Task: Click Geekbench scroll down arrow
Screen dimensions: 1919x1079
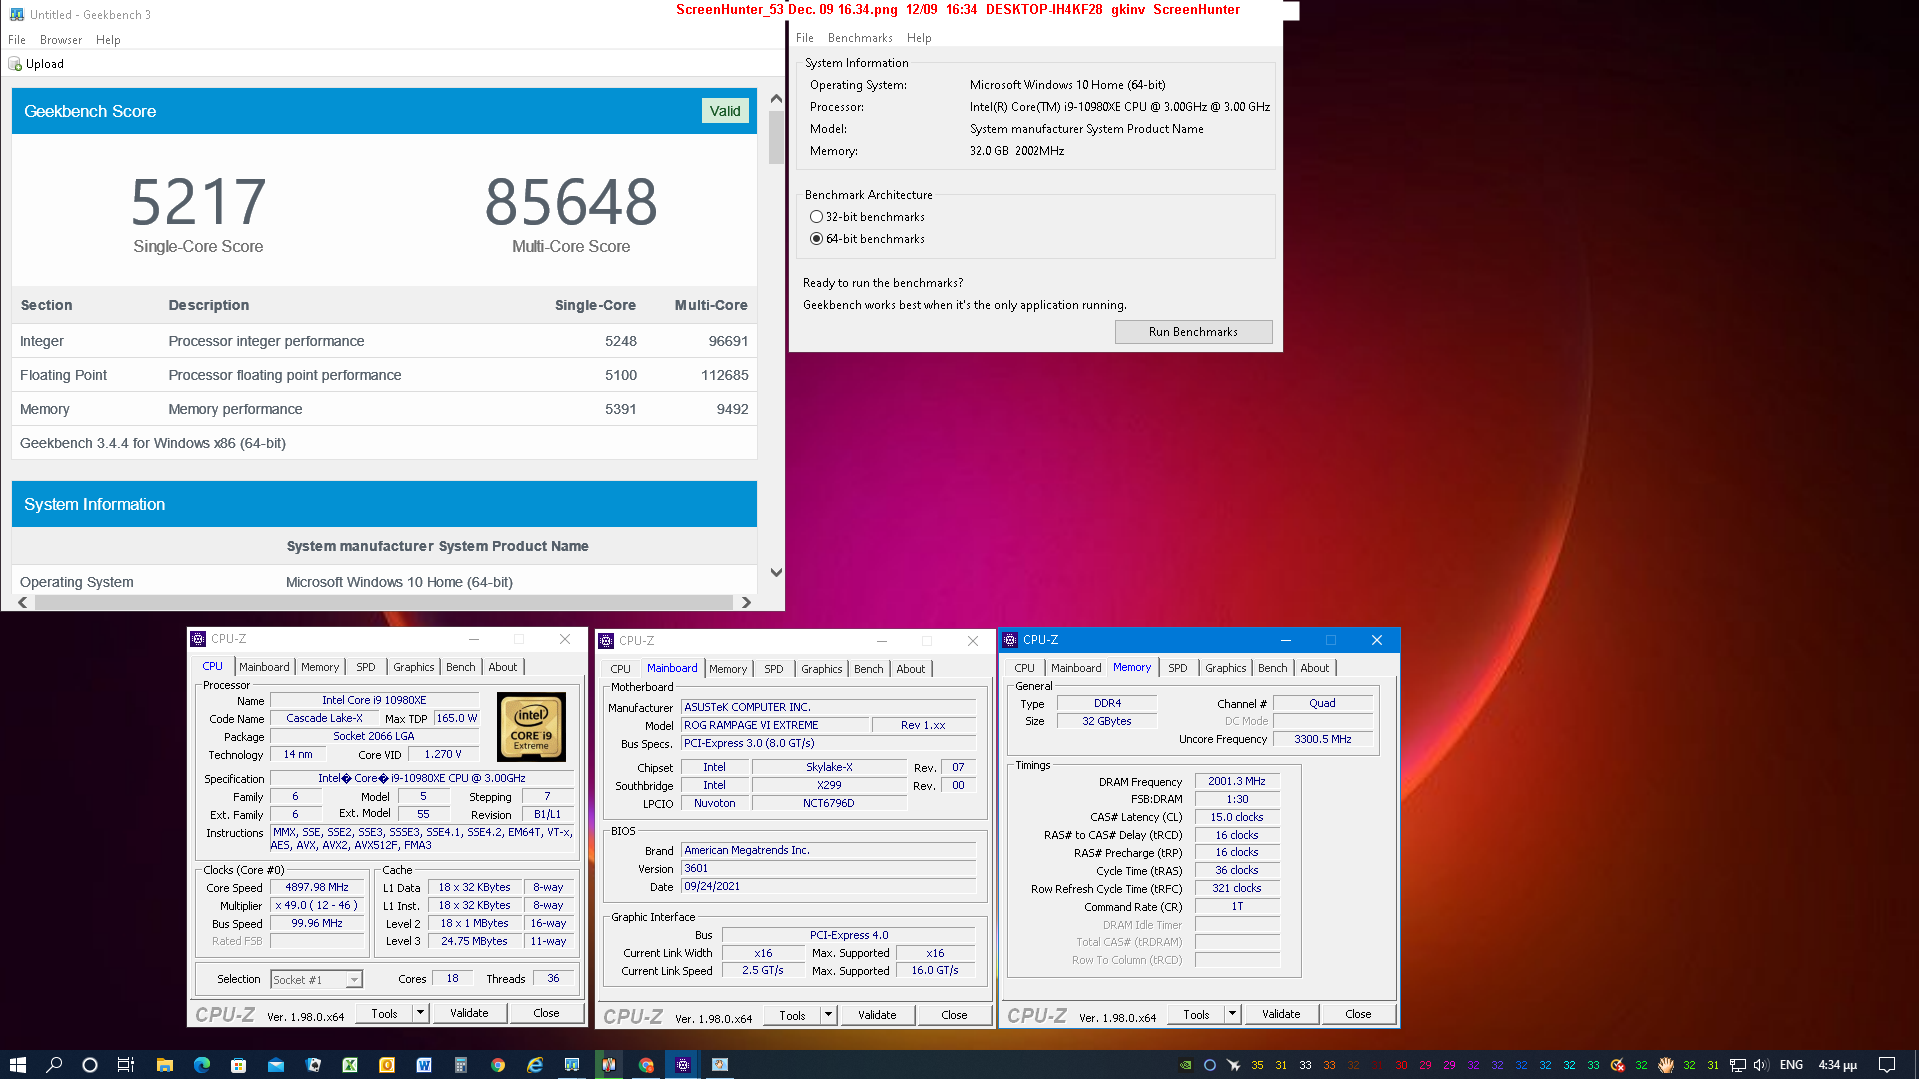Action: (x=776, y=572)
